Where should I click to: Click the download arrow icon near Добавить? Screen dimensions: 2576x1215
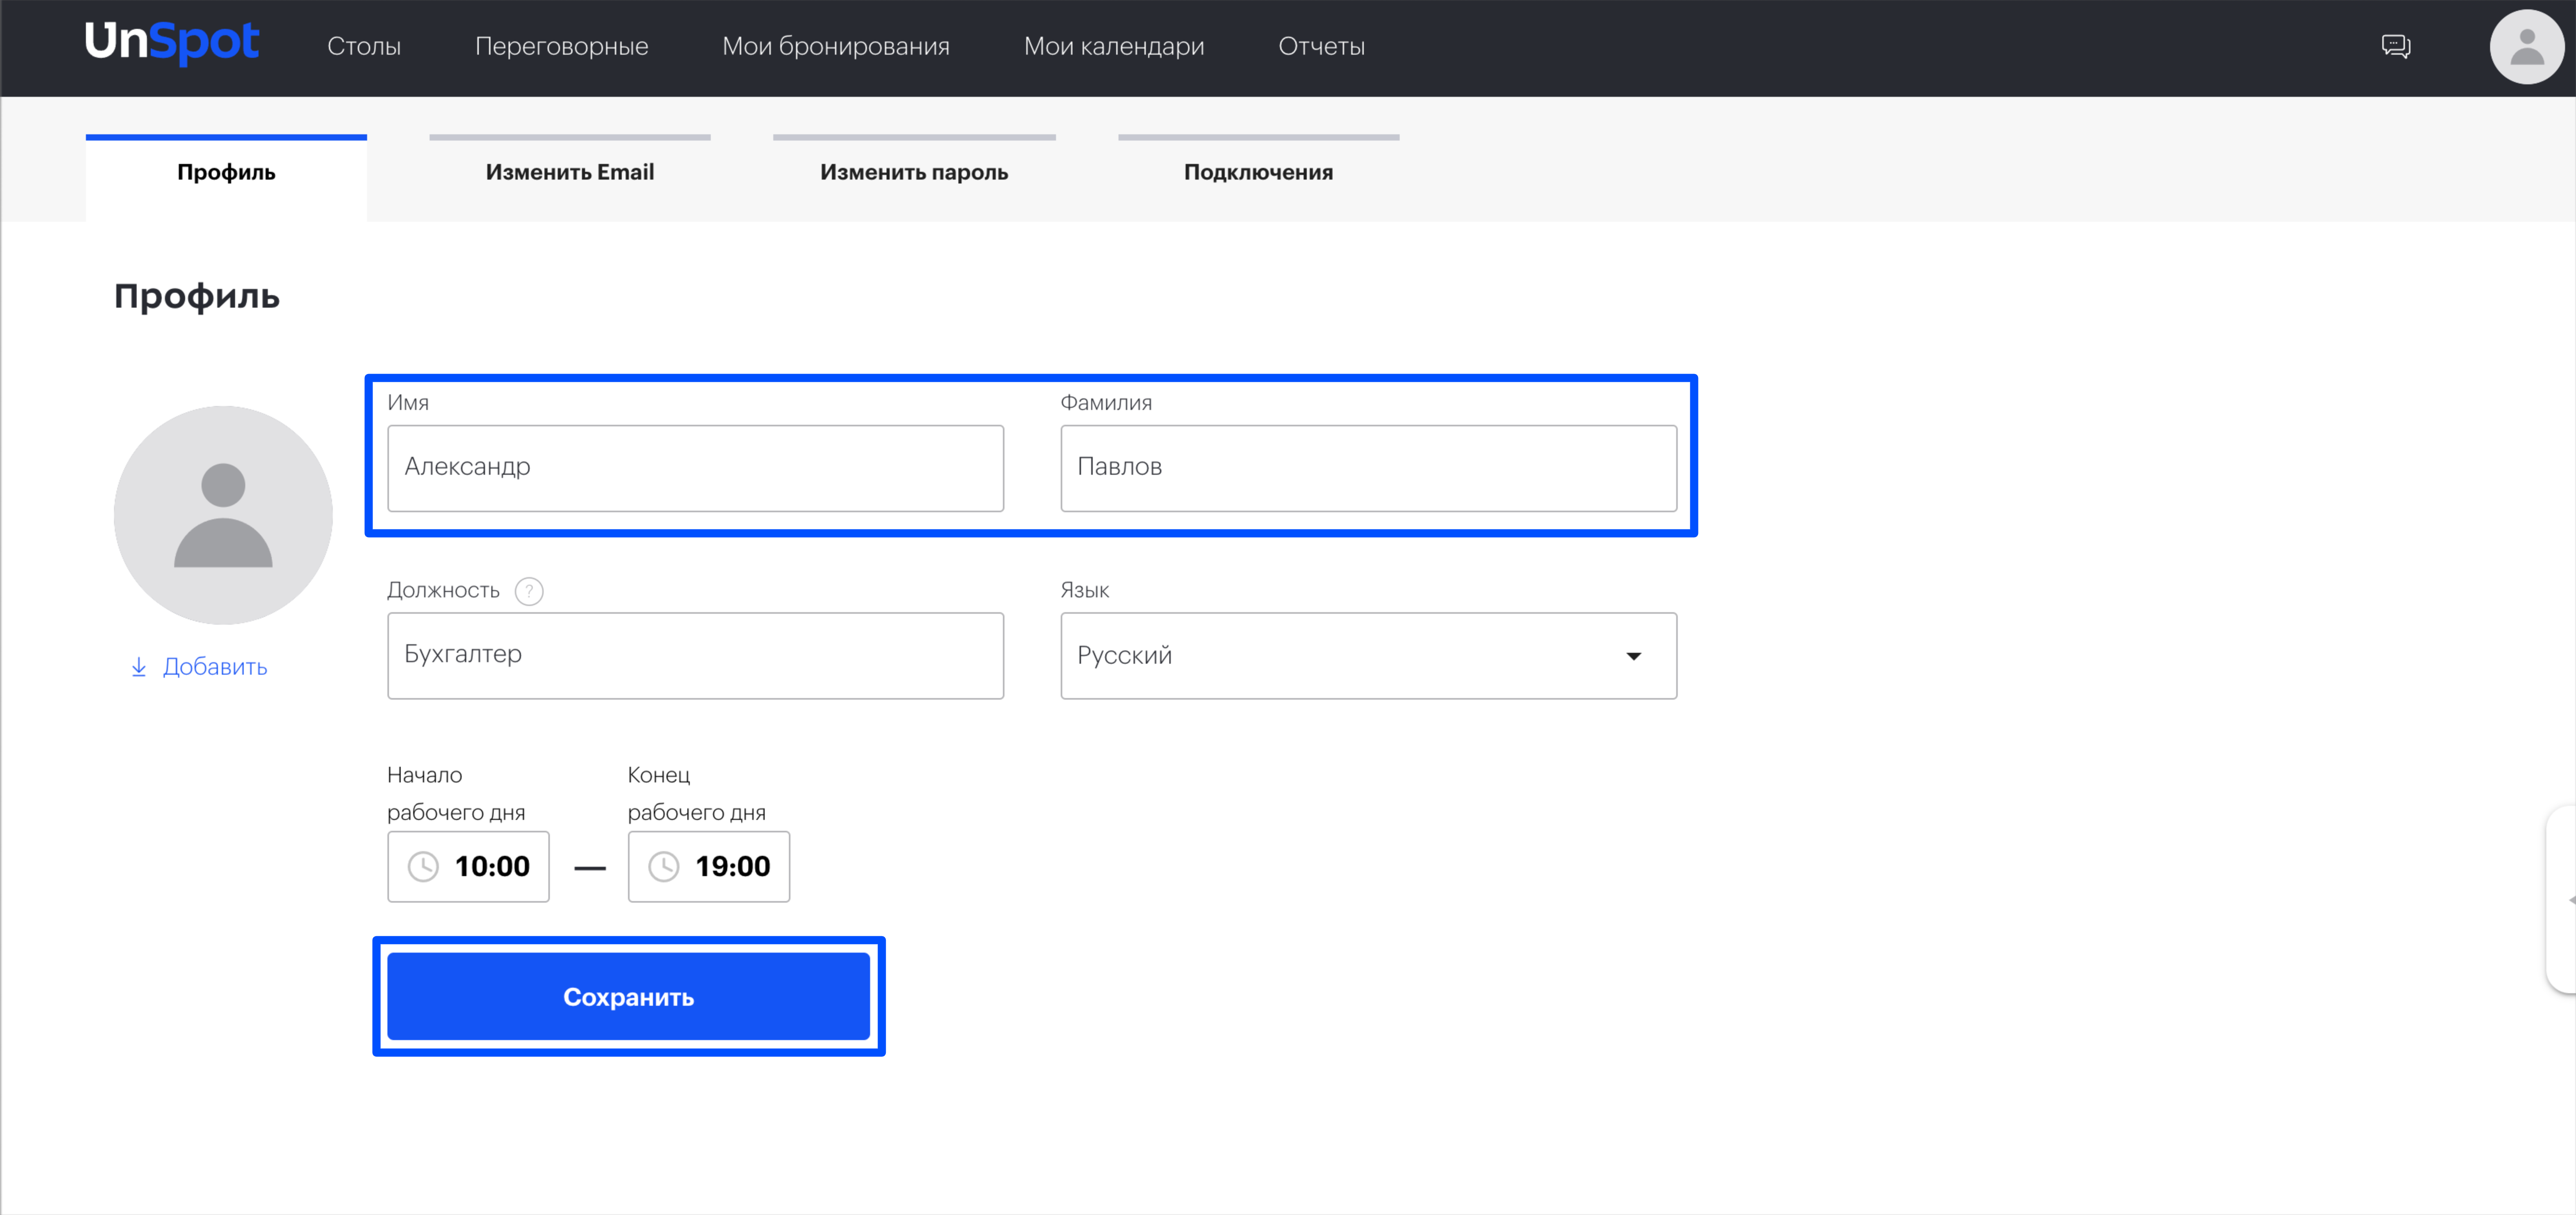pos(139,667)
